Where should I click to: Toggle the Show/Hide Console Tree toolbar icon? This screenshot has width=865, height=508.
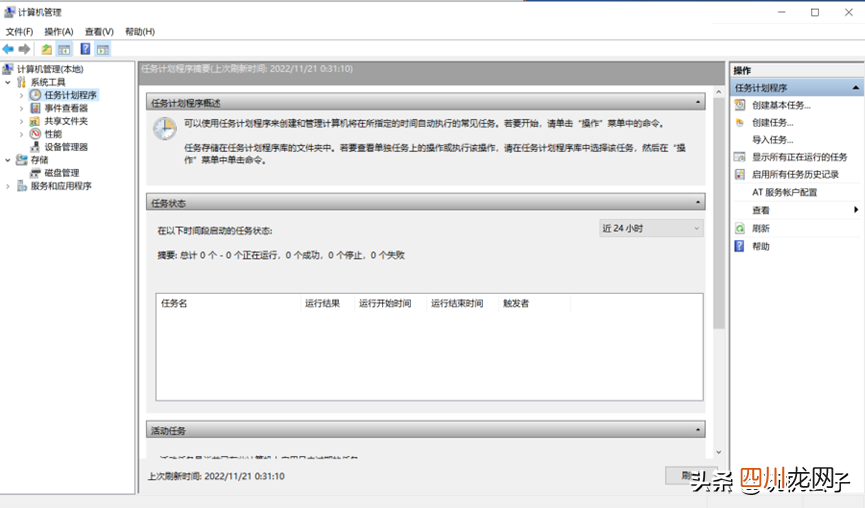(65, 50)
